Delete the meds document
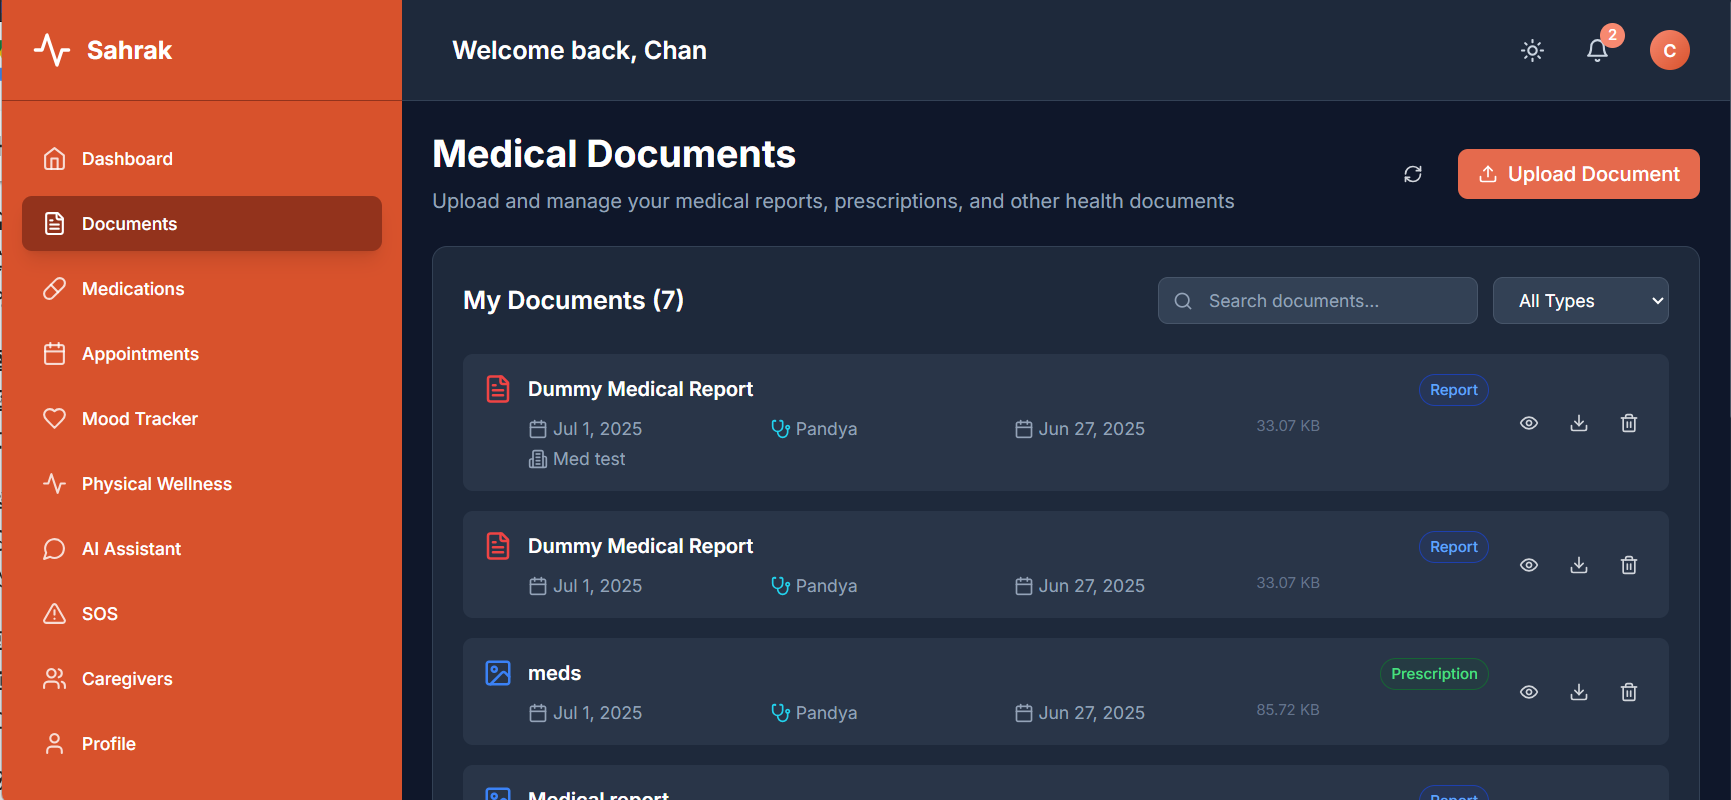This screenshot has height=800, width=1731. 1628,692
